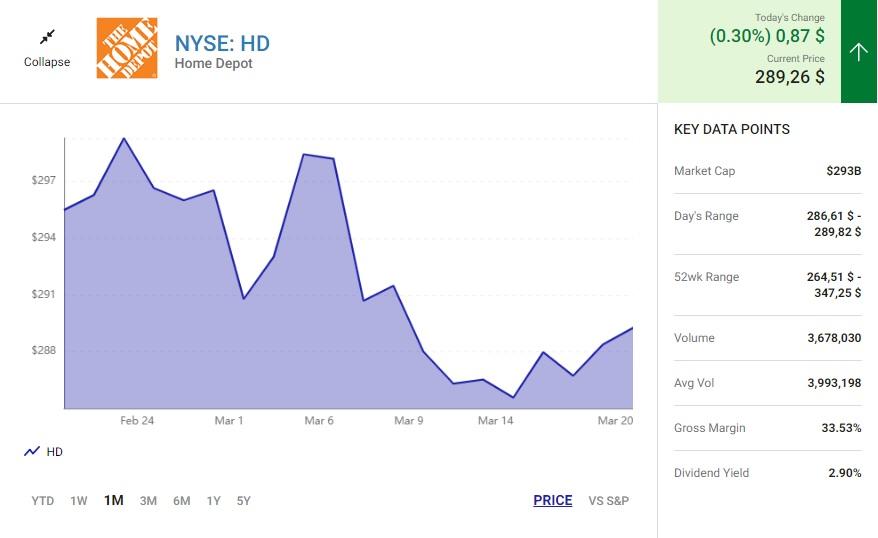Switch chart to VS S&P view
This screenshot has height=538, width=878.
click(x=609, y=500)
